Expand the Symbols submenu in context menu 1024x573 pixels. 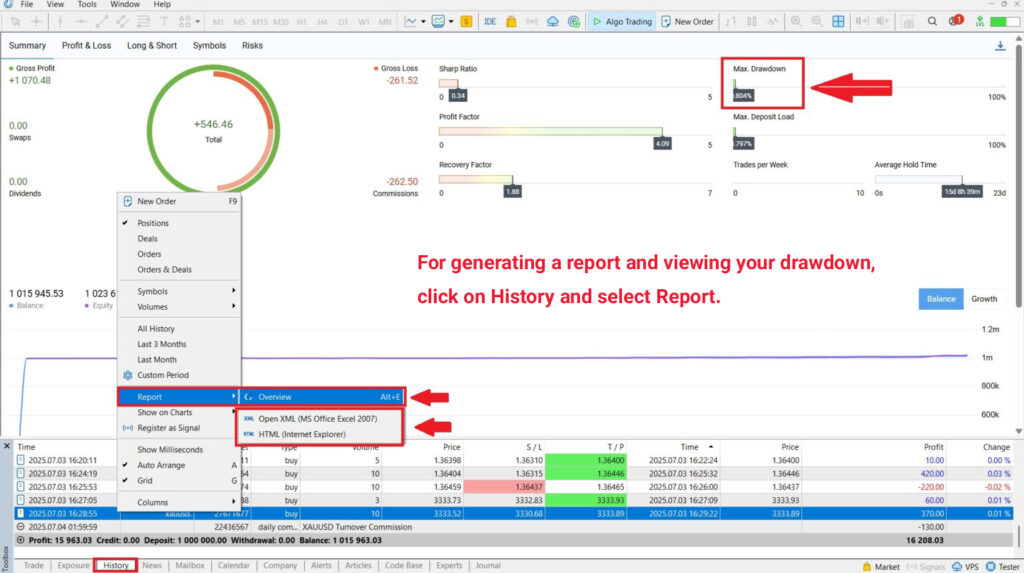(180, 291)
